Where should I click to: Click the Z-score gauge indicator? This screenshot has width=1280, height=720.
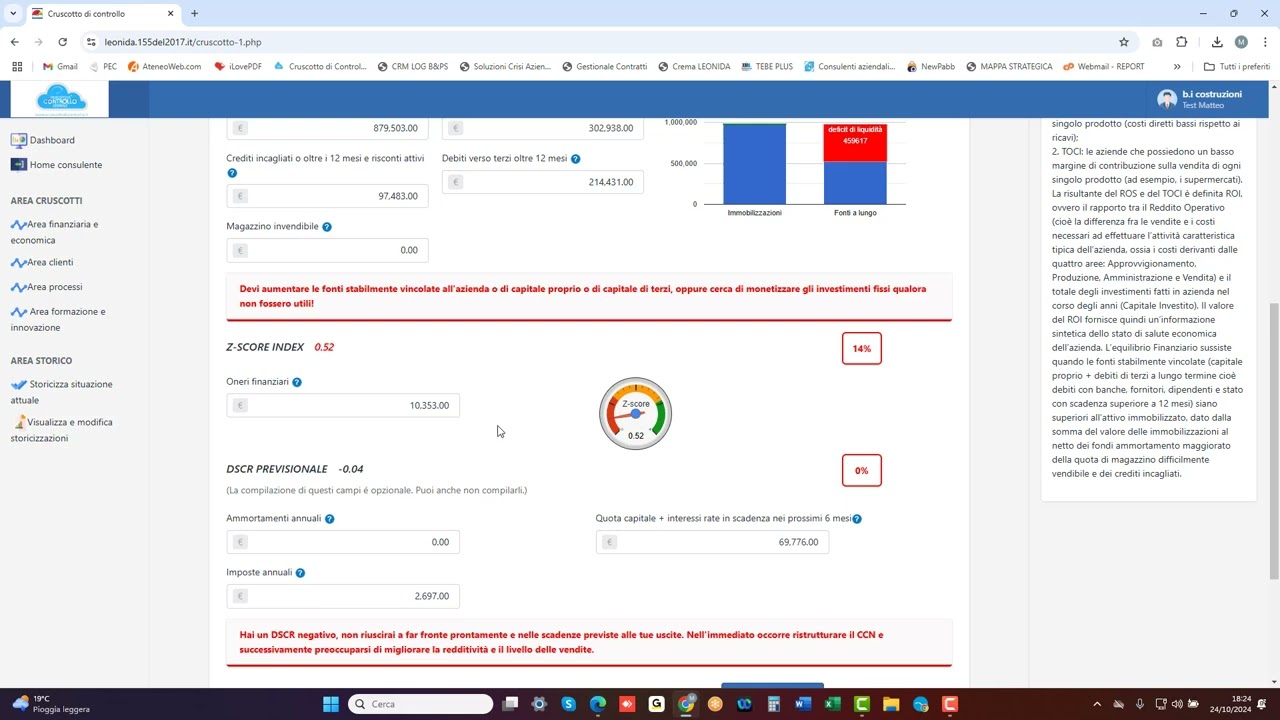635,414
